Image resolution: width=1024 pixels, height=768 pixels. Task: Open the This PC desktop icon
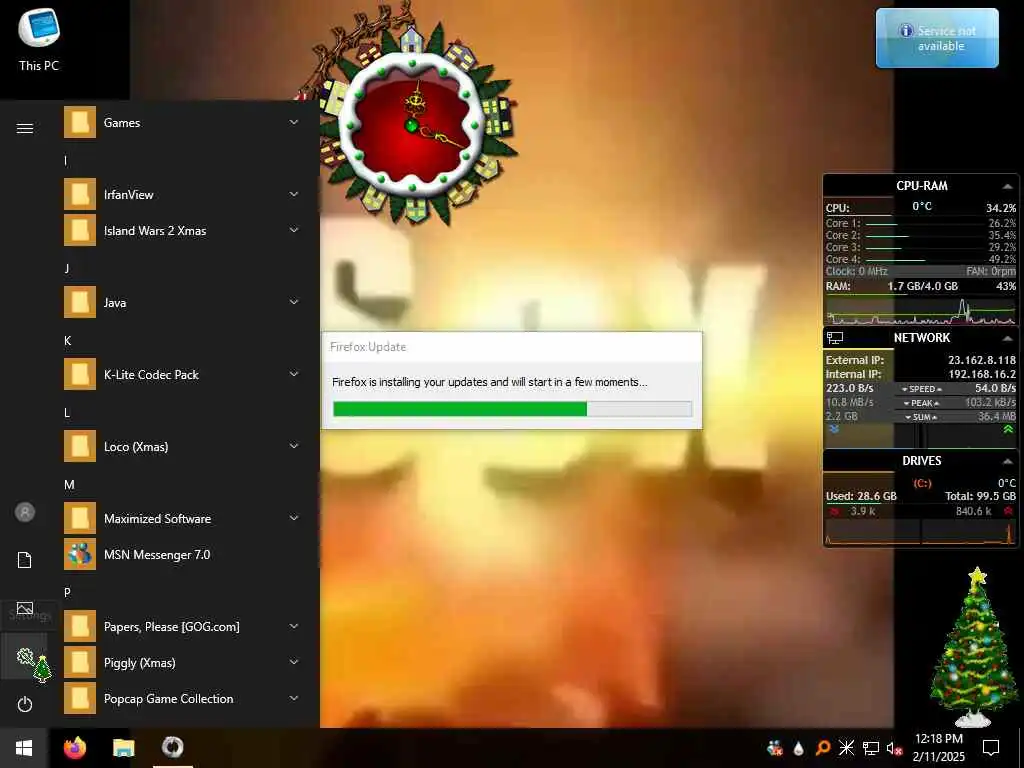39,39
